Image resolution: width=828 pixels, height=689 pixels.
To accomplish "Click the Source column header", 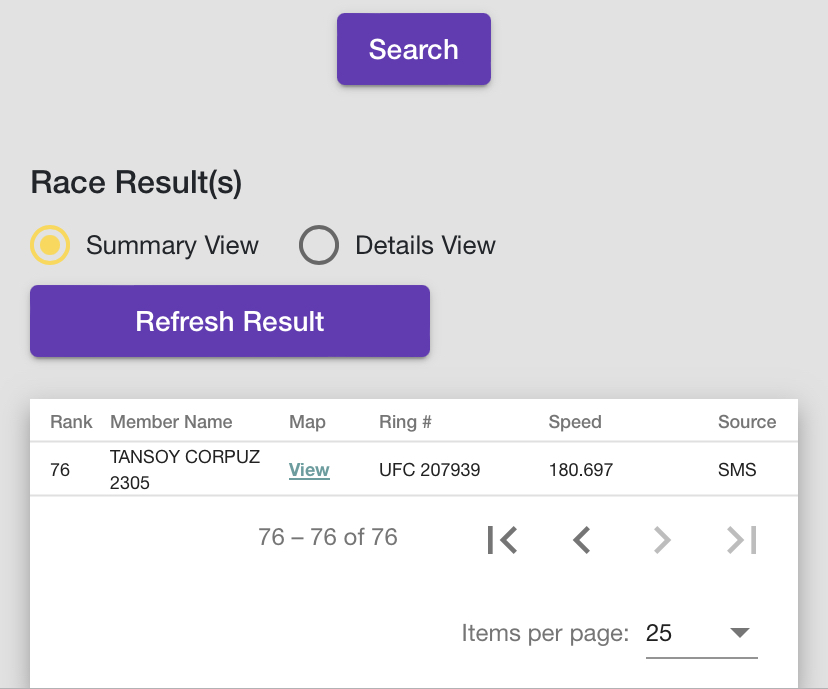I will (747, 422).
